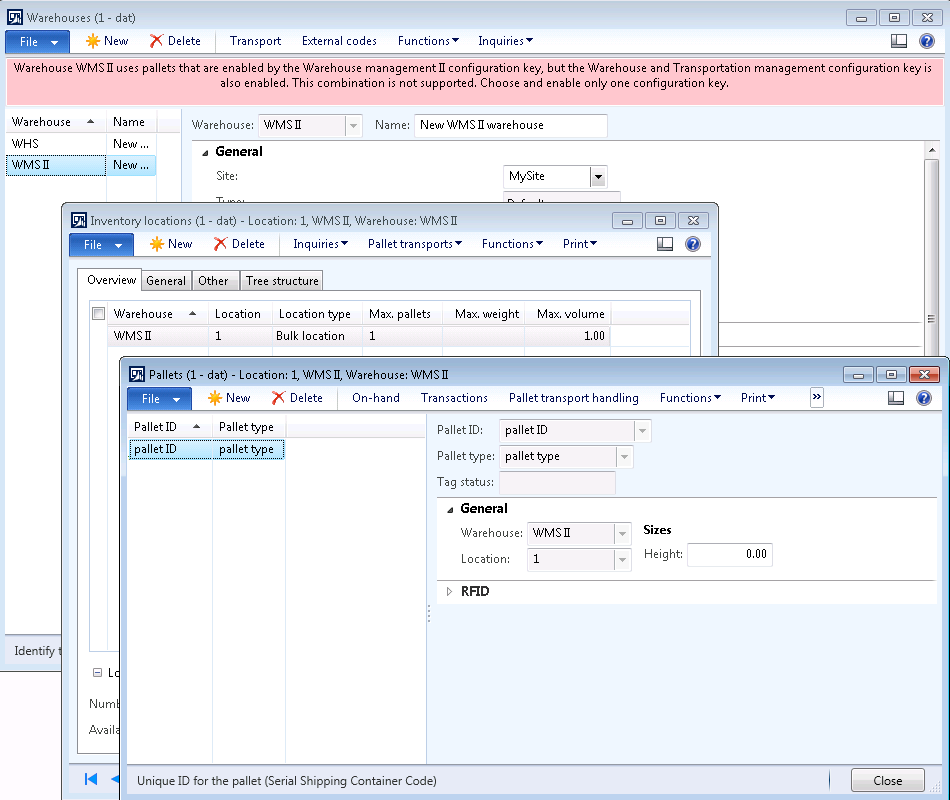Collapse the General section in Pallets
Screen dimensions: 950x800
point(450,509)
